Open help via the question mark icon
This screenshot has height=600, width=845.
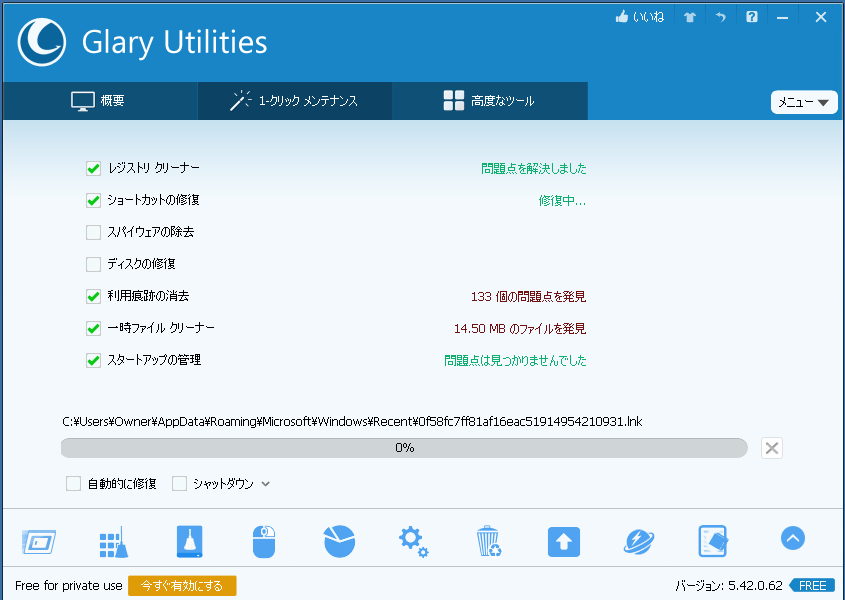click(x=752, y=17)
